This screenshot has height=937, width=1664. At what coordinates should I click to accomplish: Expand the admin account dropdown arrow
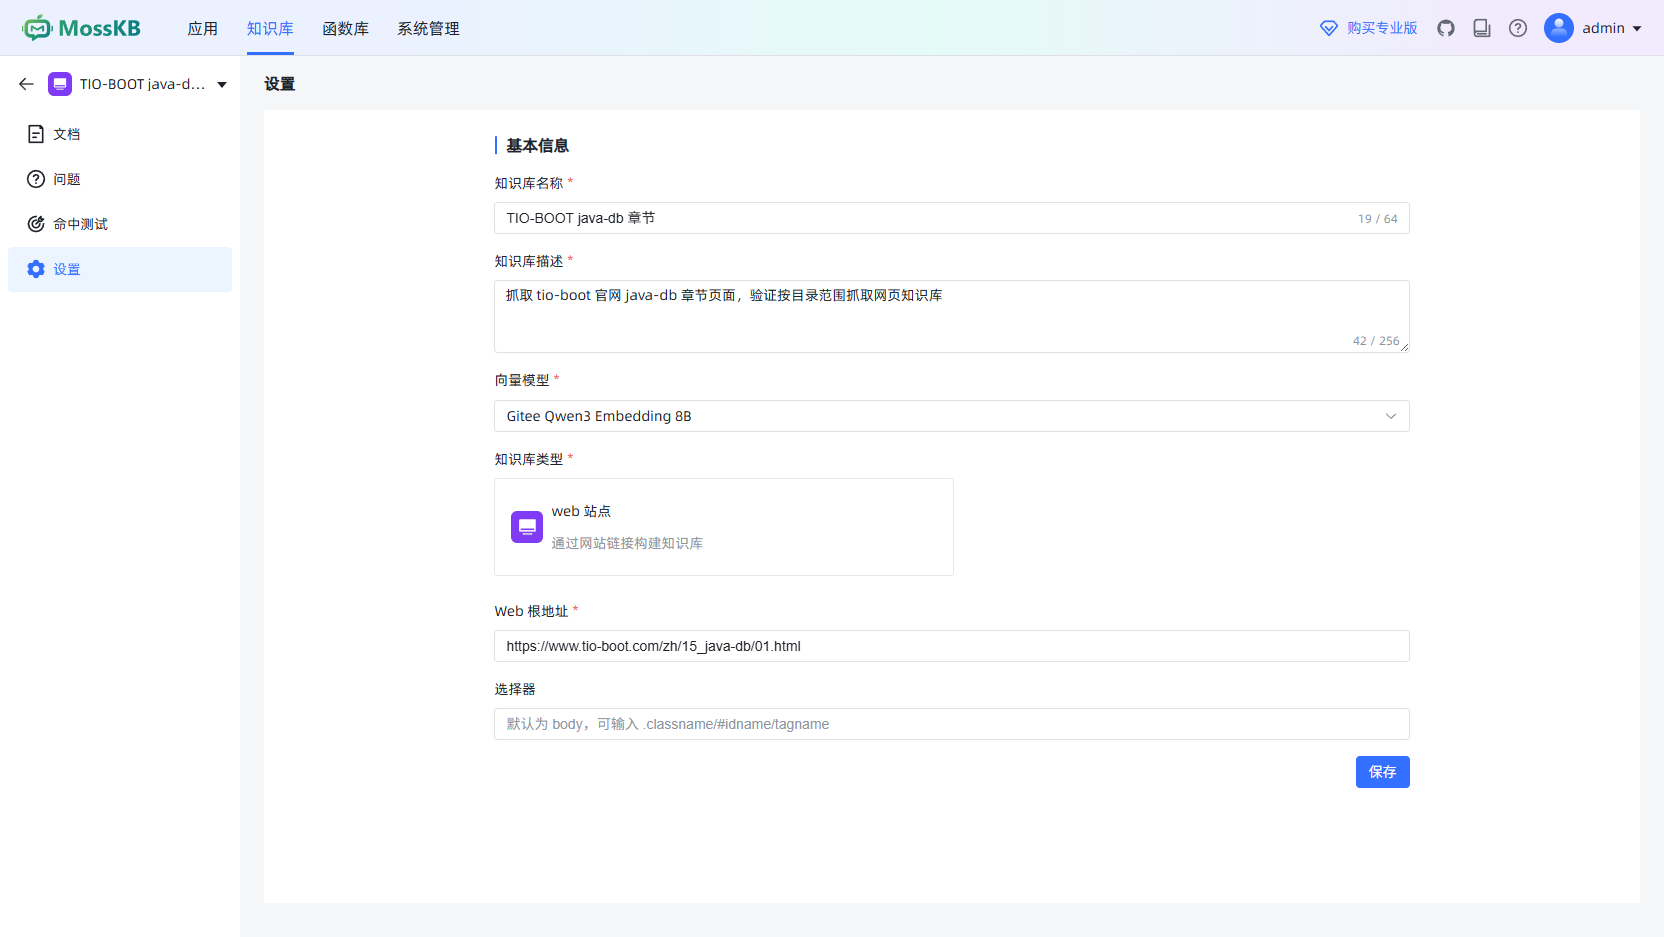point(1637,29)
